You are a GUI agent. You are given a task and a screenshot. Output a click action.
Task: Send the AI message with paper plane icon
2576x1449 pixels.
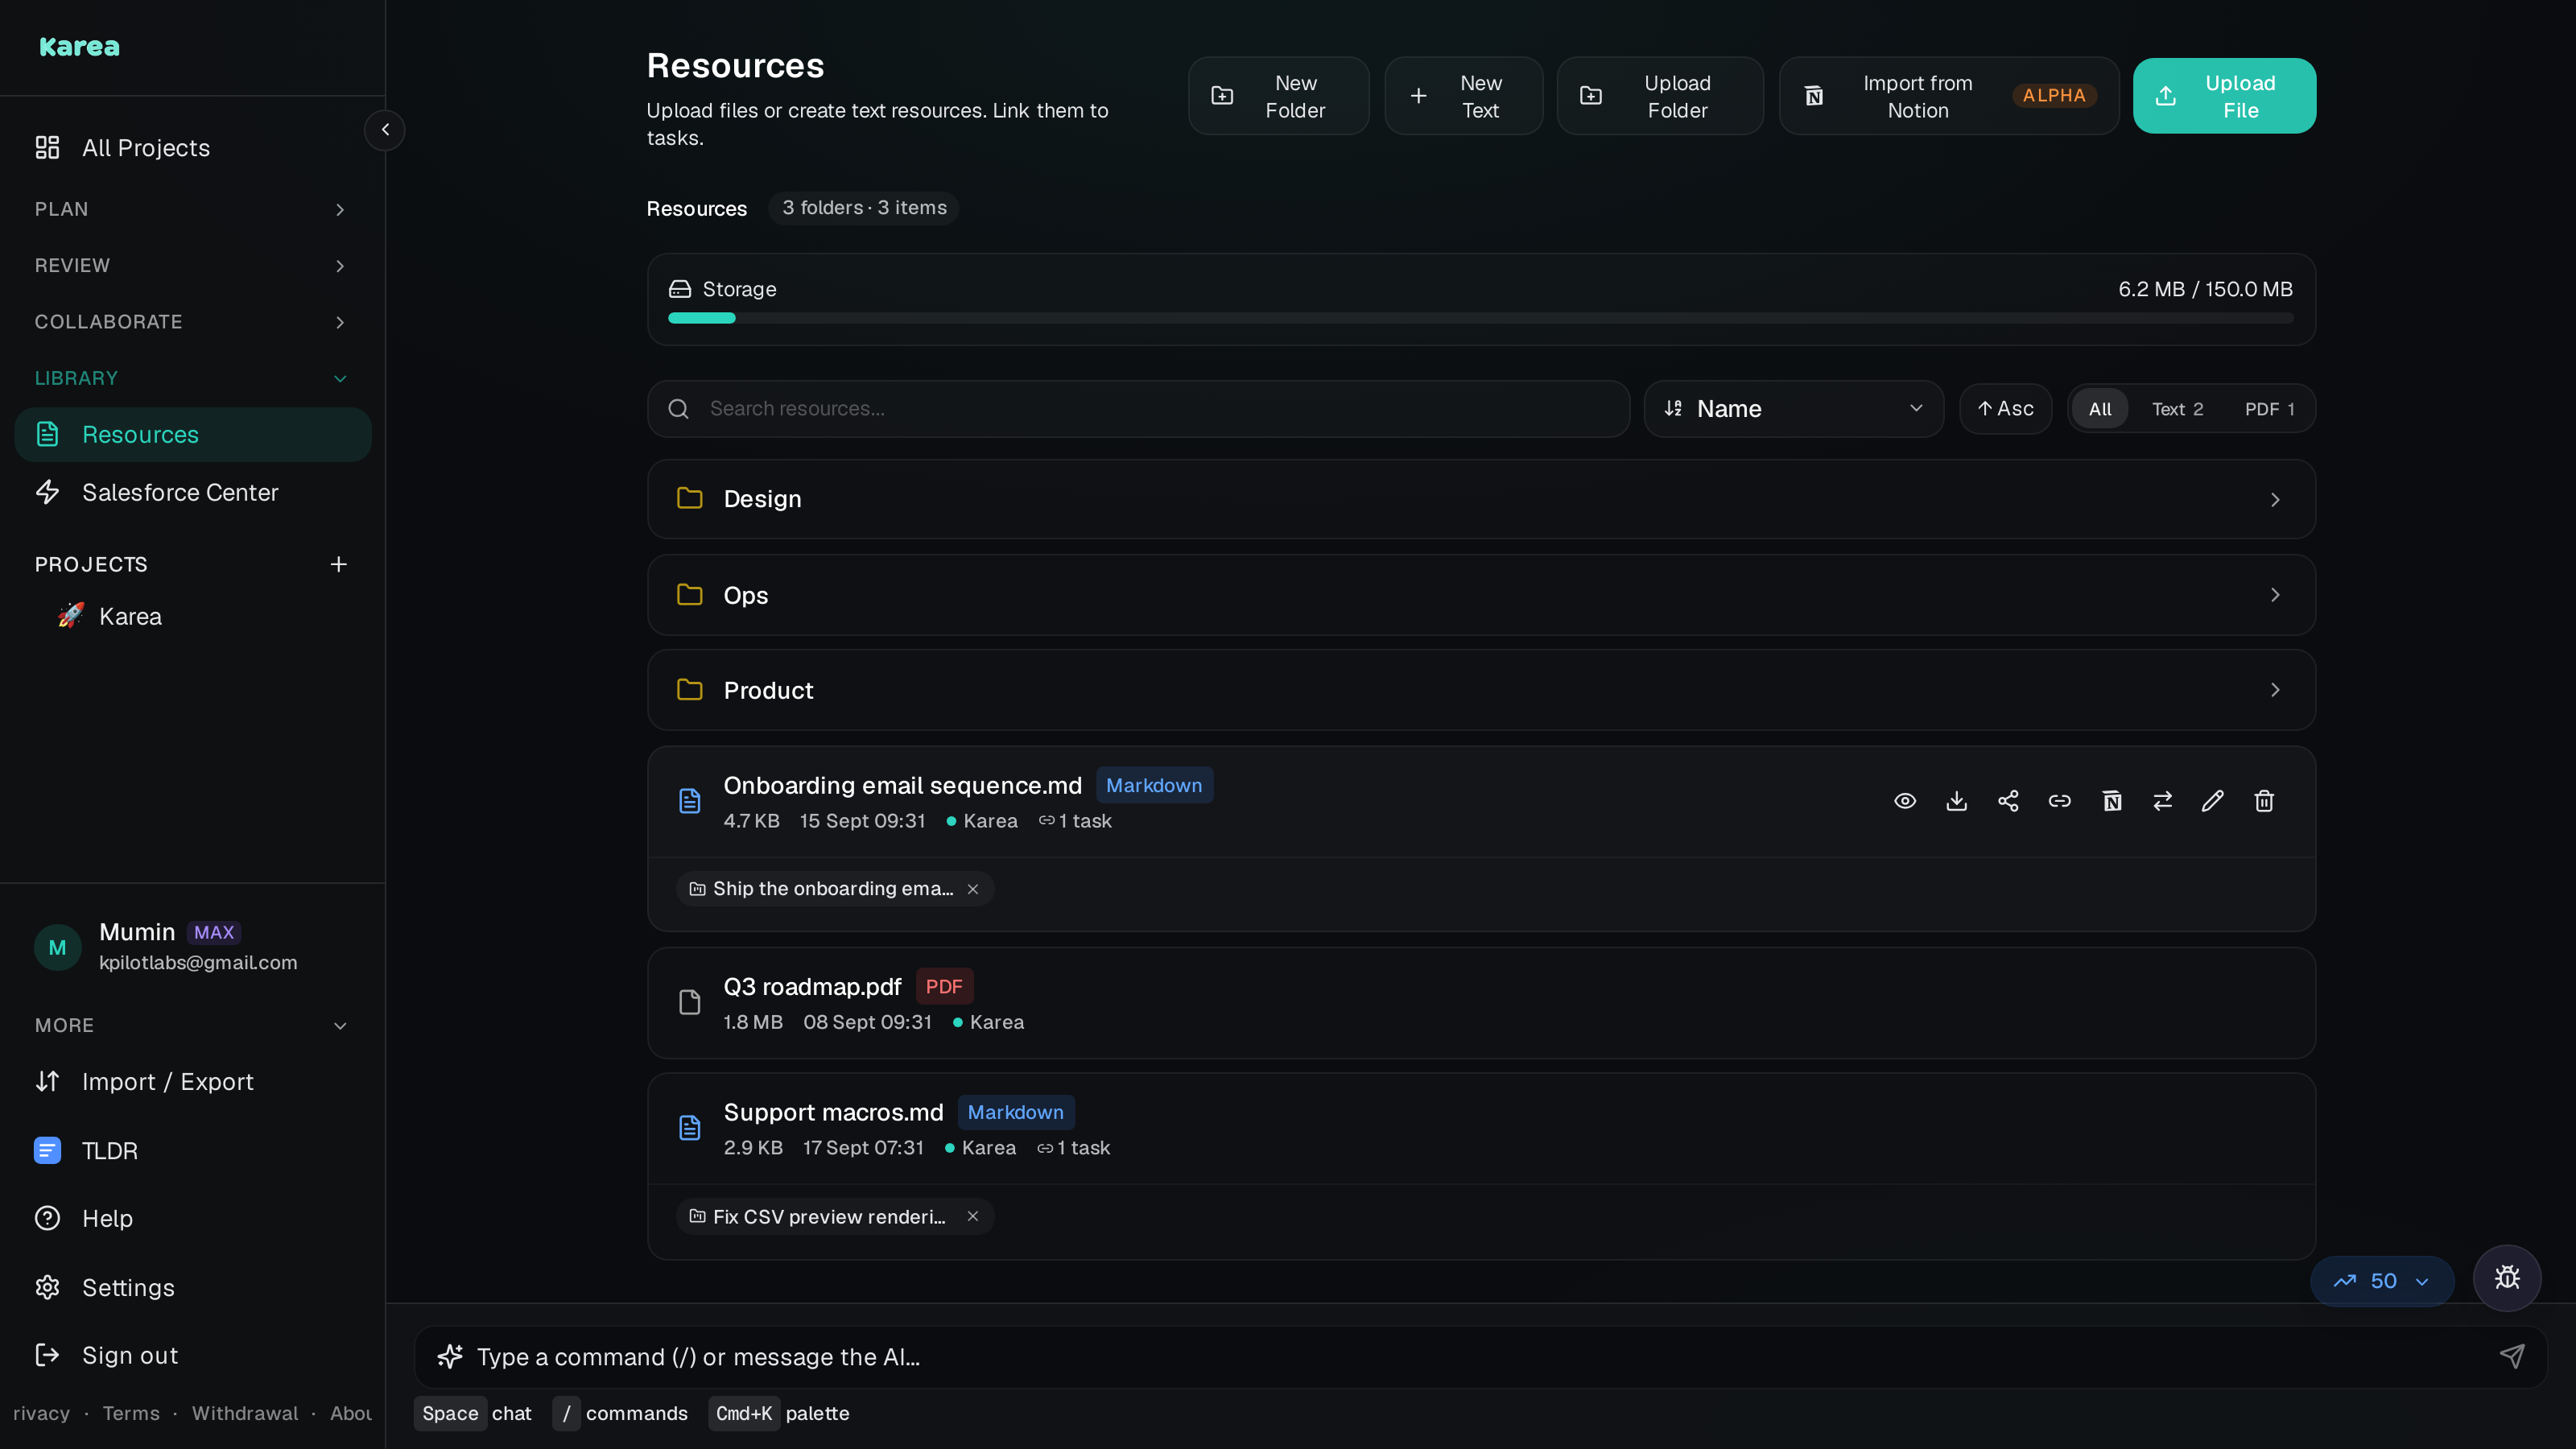[x=2512, y=1356]
